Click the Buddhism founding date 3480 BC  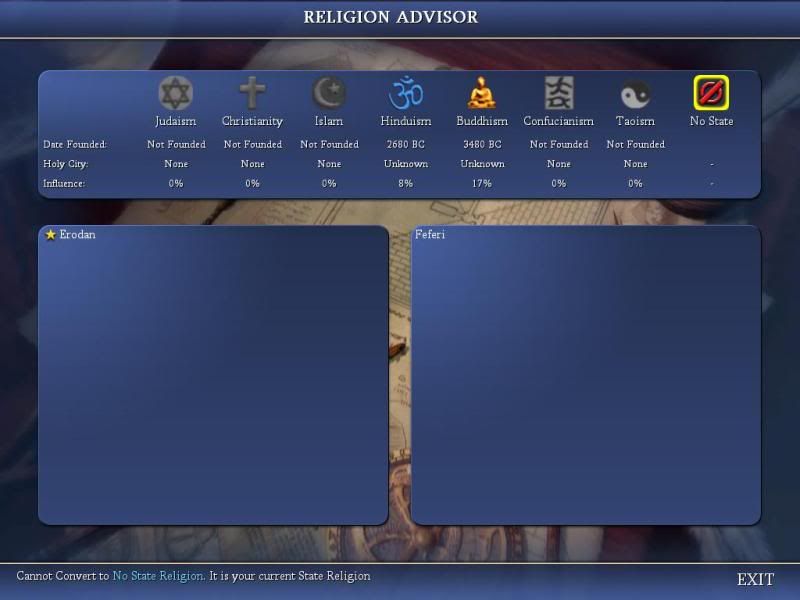pos(482,145)
